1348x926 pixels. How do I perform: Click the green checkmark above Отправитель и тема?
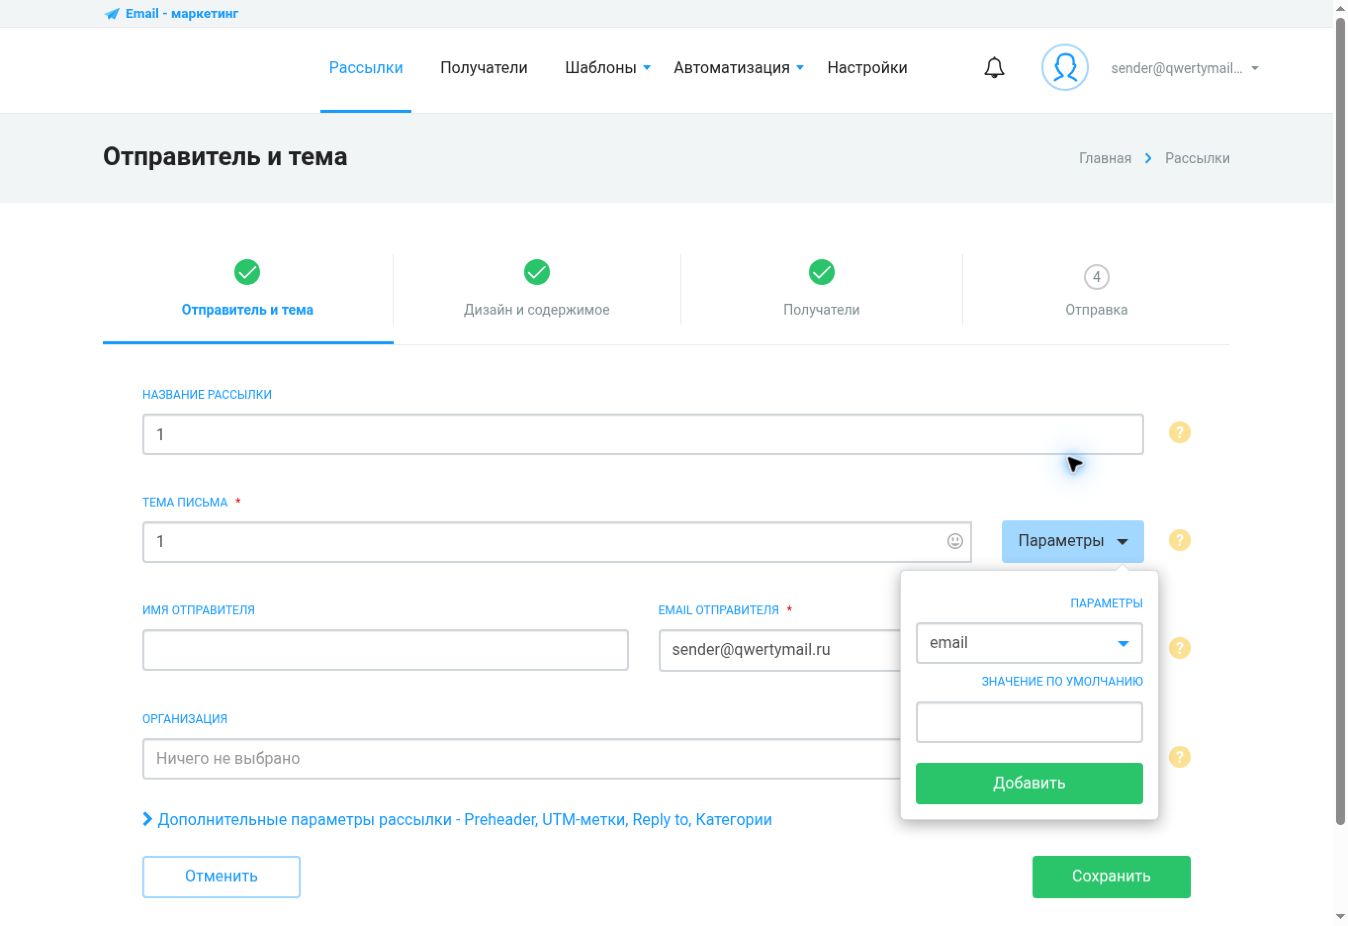[x=247, y=272]
